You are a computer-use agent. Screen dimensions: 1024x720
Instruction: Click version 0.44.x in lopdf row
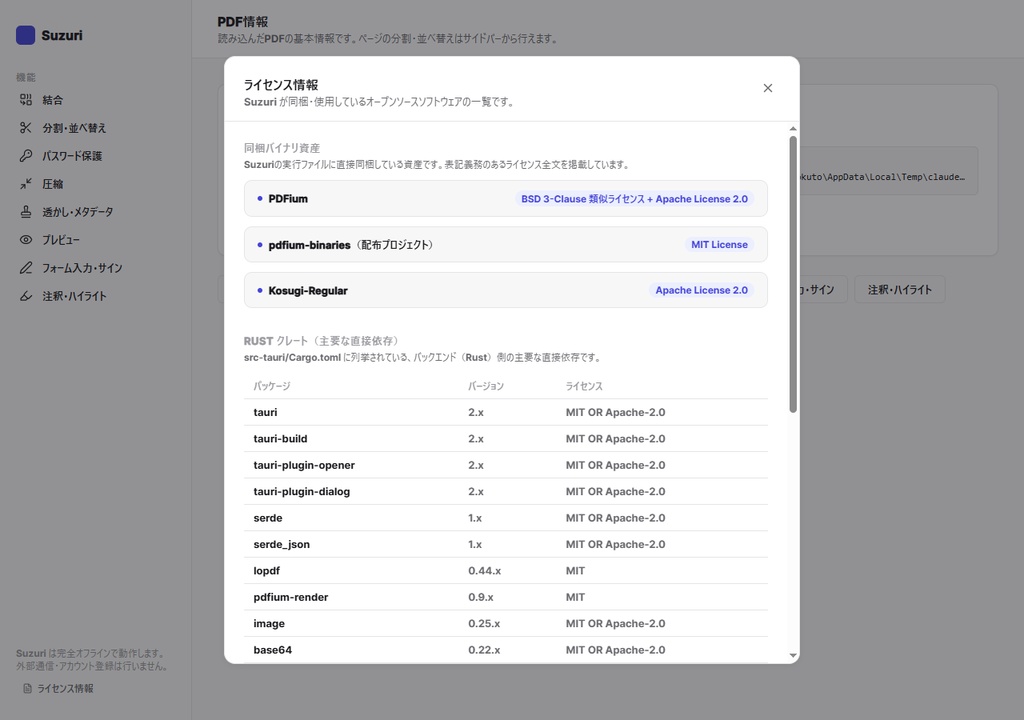pyautogui.click(x=485, y=571)
